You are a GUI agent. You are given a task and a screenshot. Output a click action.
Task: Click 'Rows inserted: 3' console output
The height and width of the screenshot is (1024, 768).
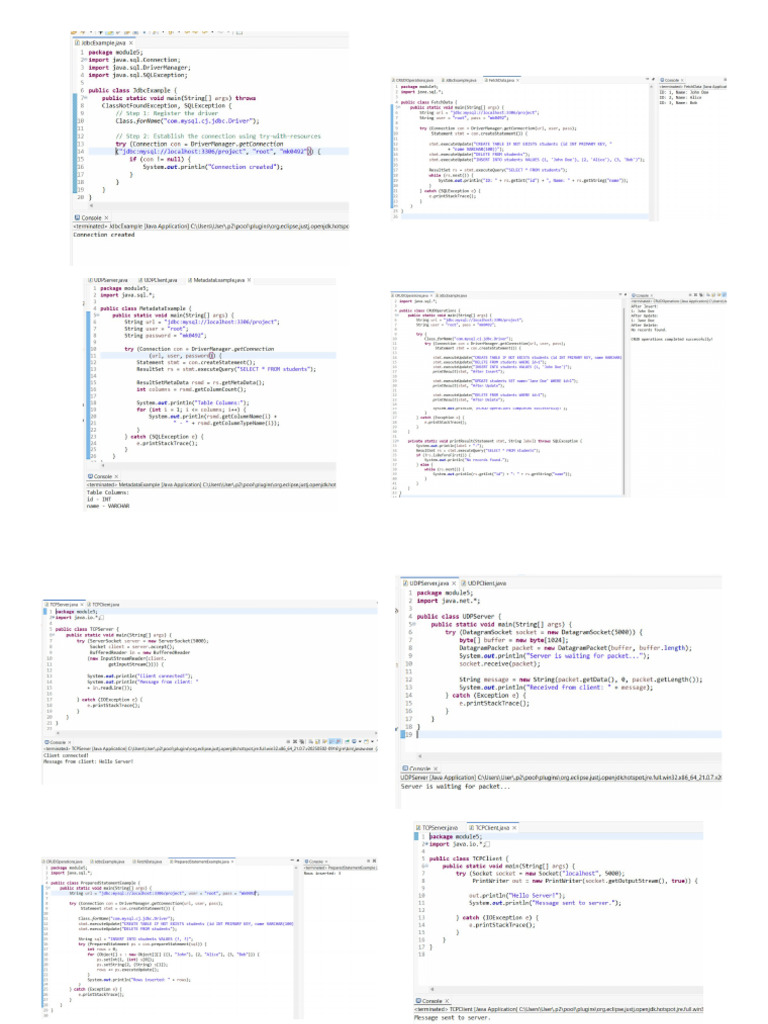pyautogui.click(x=323, y=873)
